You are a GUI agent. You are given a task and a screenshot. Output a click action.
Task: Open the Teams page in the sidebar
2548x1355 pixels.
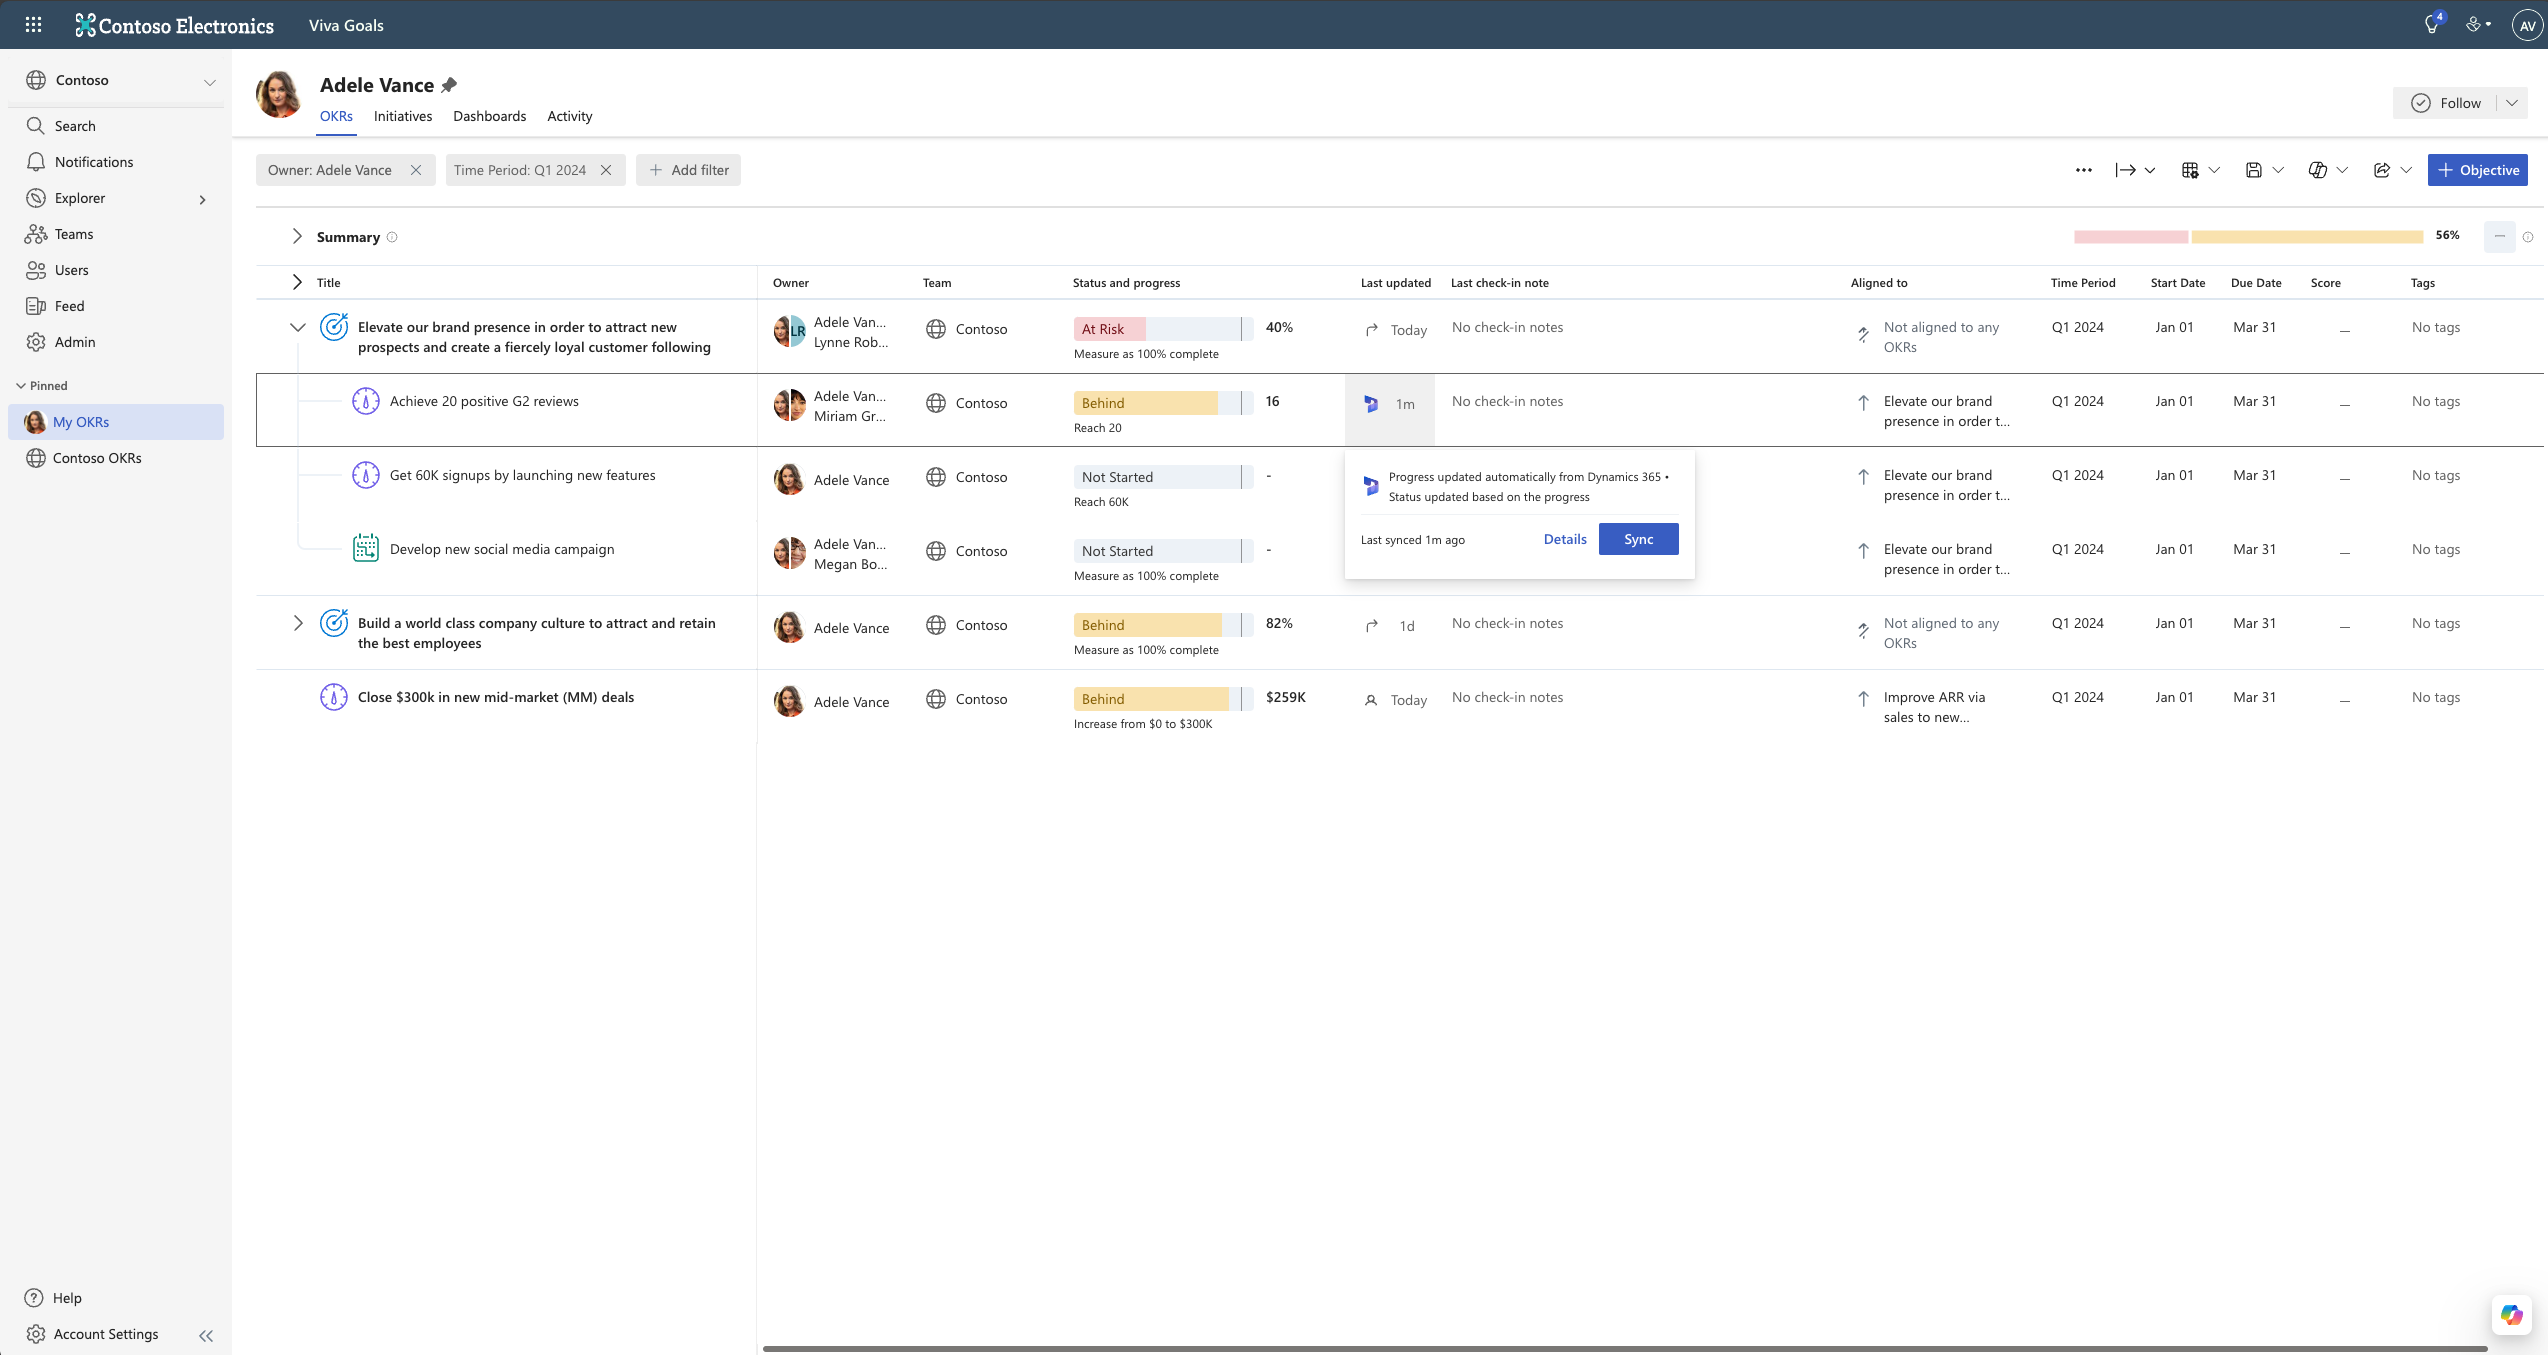[x=73, y=234]
